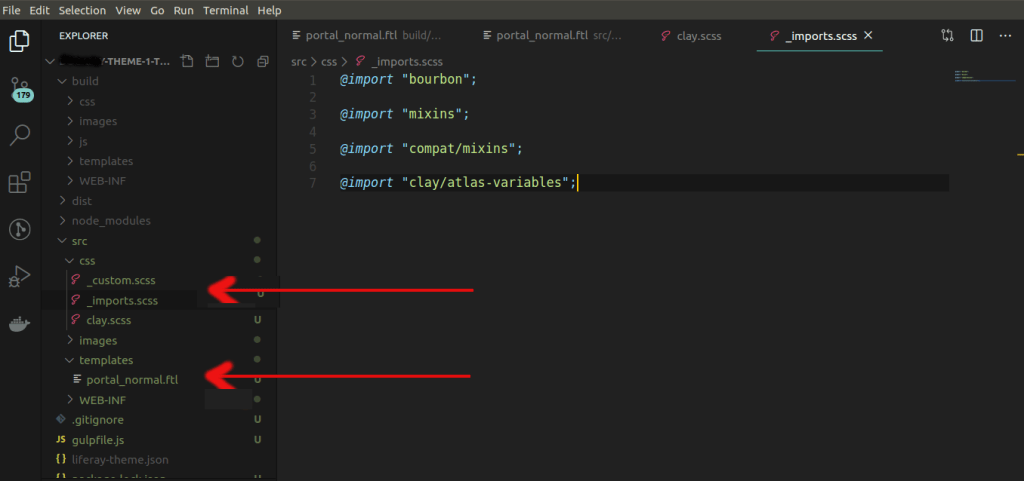Click the New File icon in Explorer
1024x481 pixels.
click(185, 62)
